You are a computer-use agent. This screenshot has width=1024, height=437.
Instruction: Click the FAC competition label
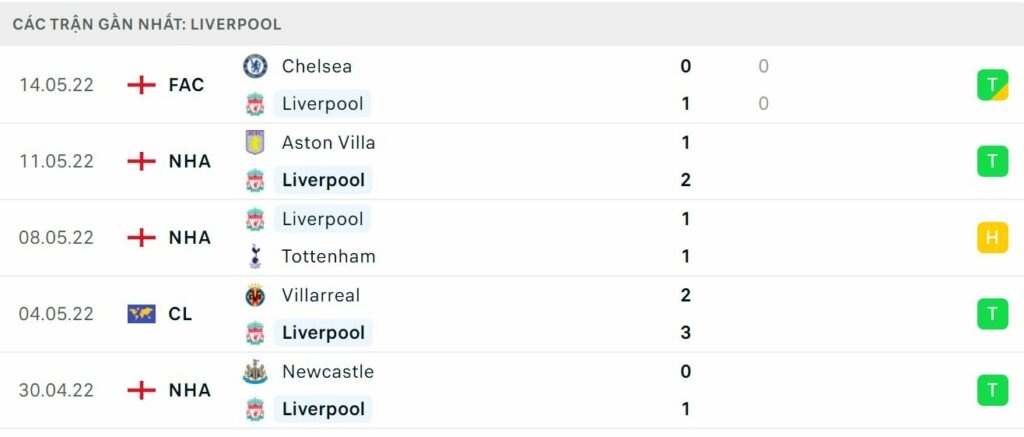pos(186,85)
